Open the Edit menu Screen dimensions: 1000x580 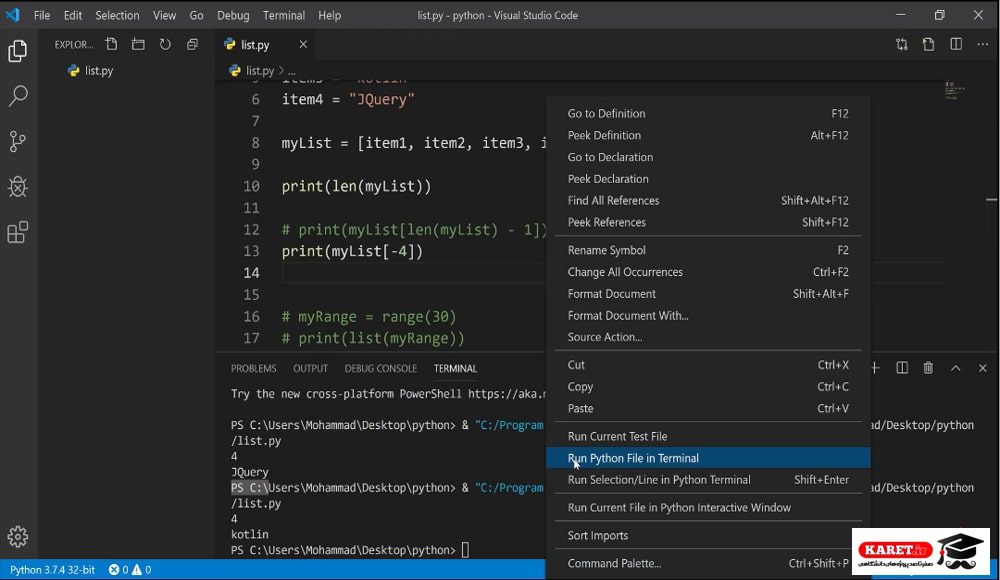tap(73, 15)
